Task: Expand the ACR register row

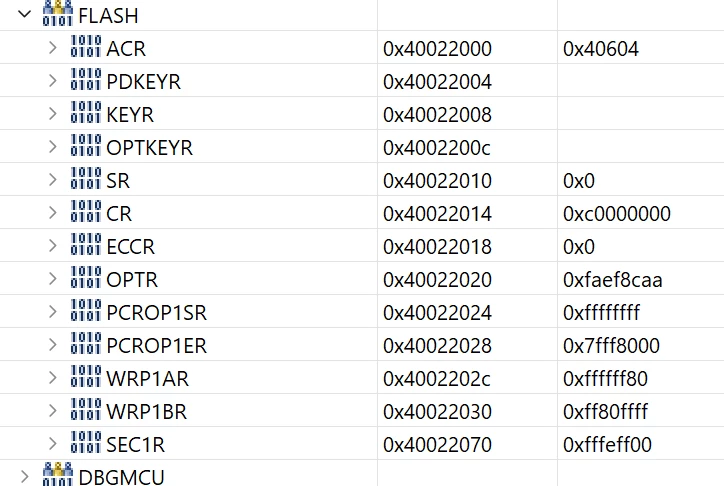Action: click(x=53, y=48)
